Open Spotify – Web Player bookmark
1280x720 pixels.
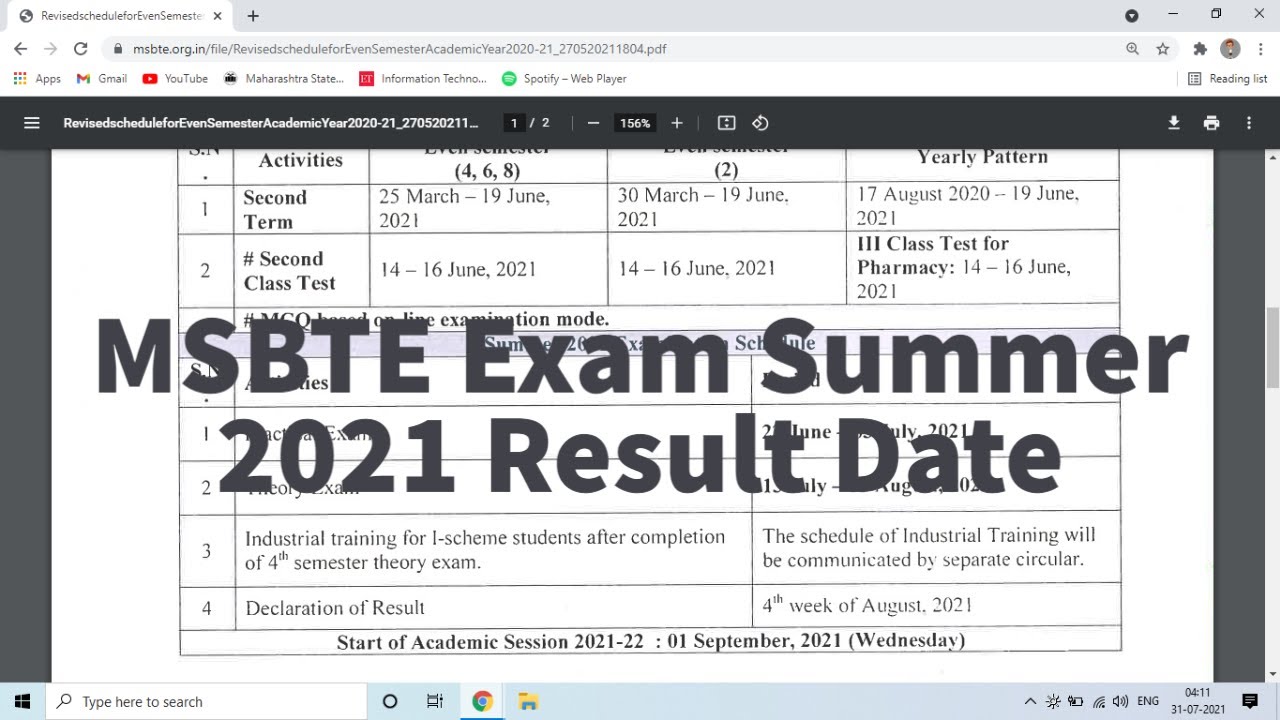click(x=565, y=78)
